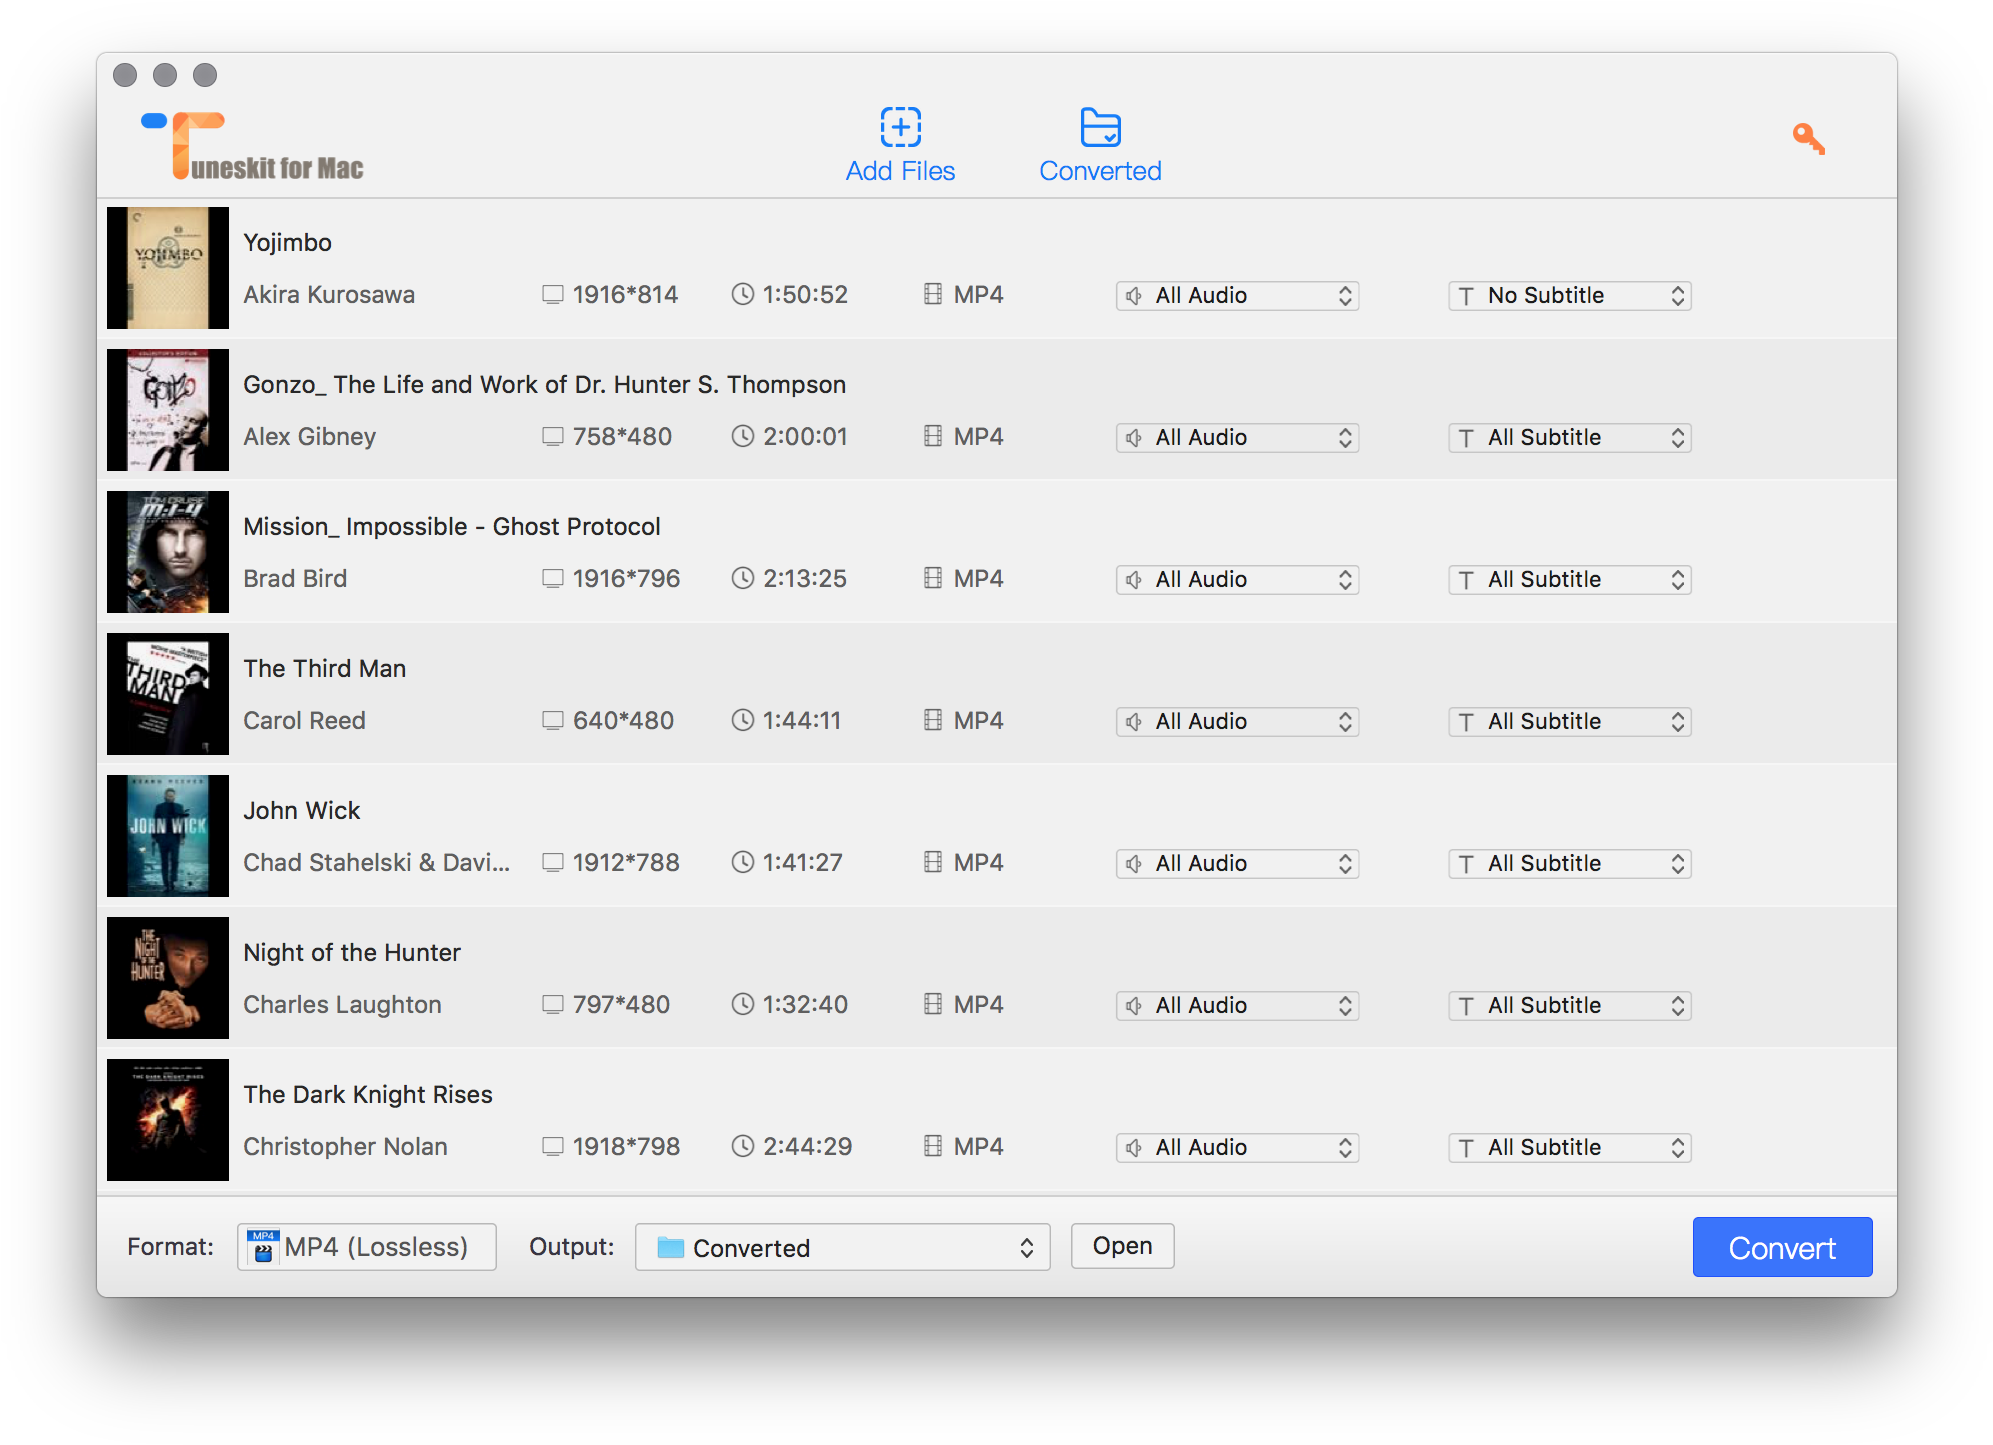Click the resolution monitor icon for Mission Impossible
The image size is (1993, 1445).
point(553,578)
